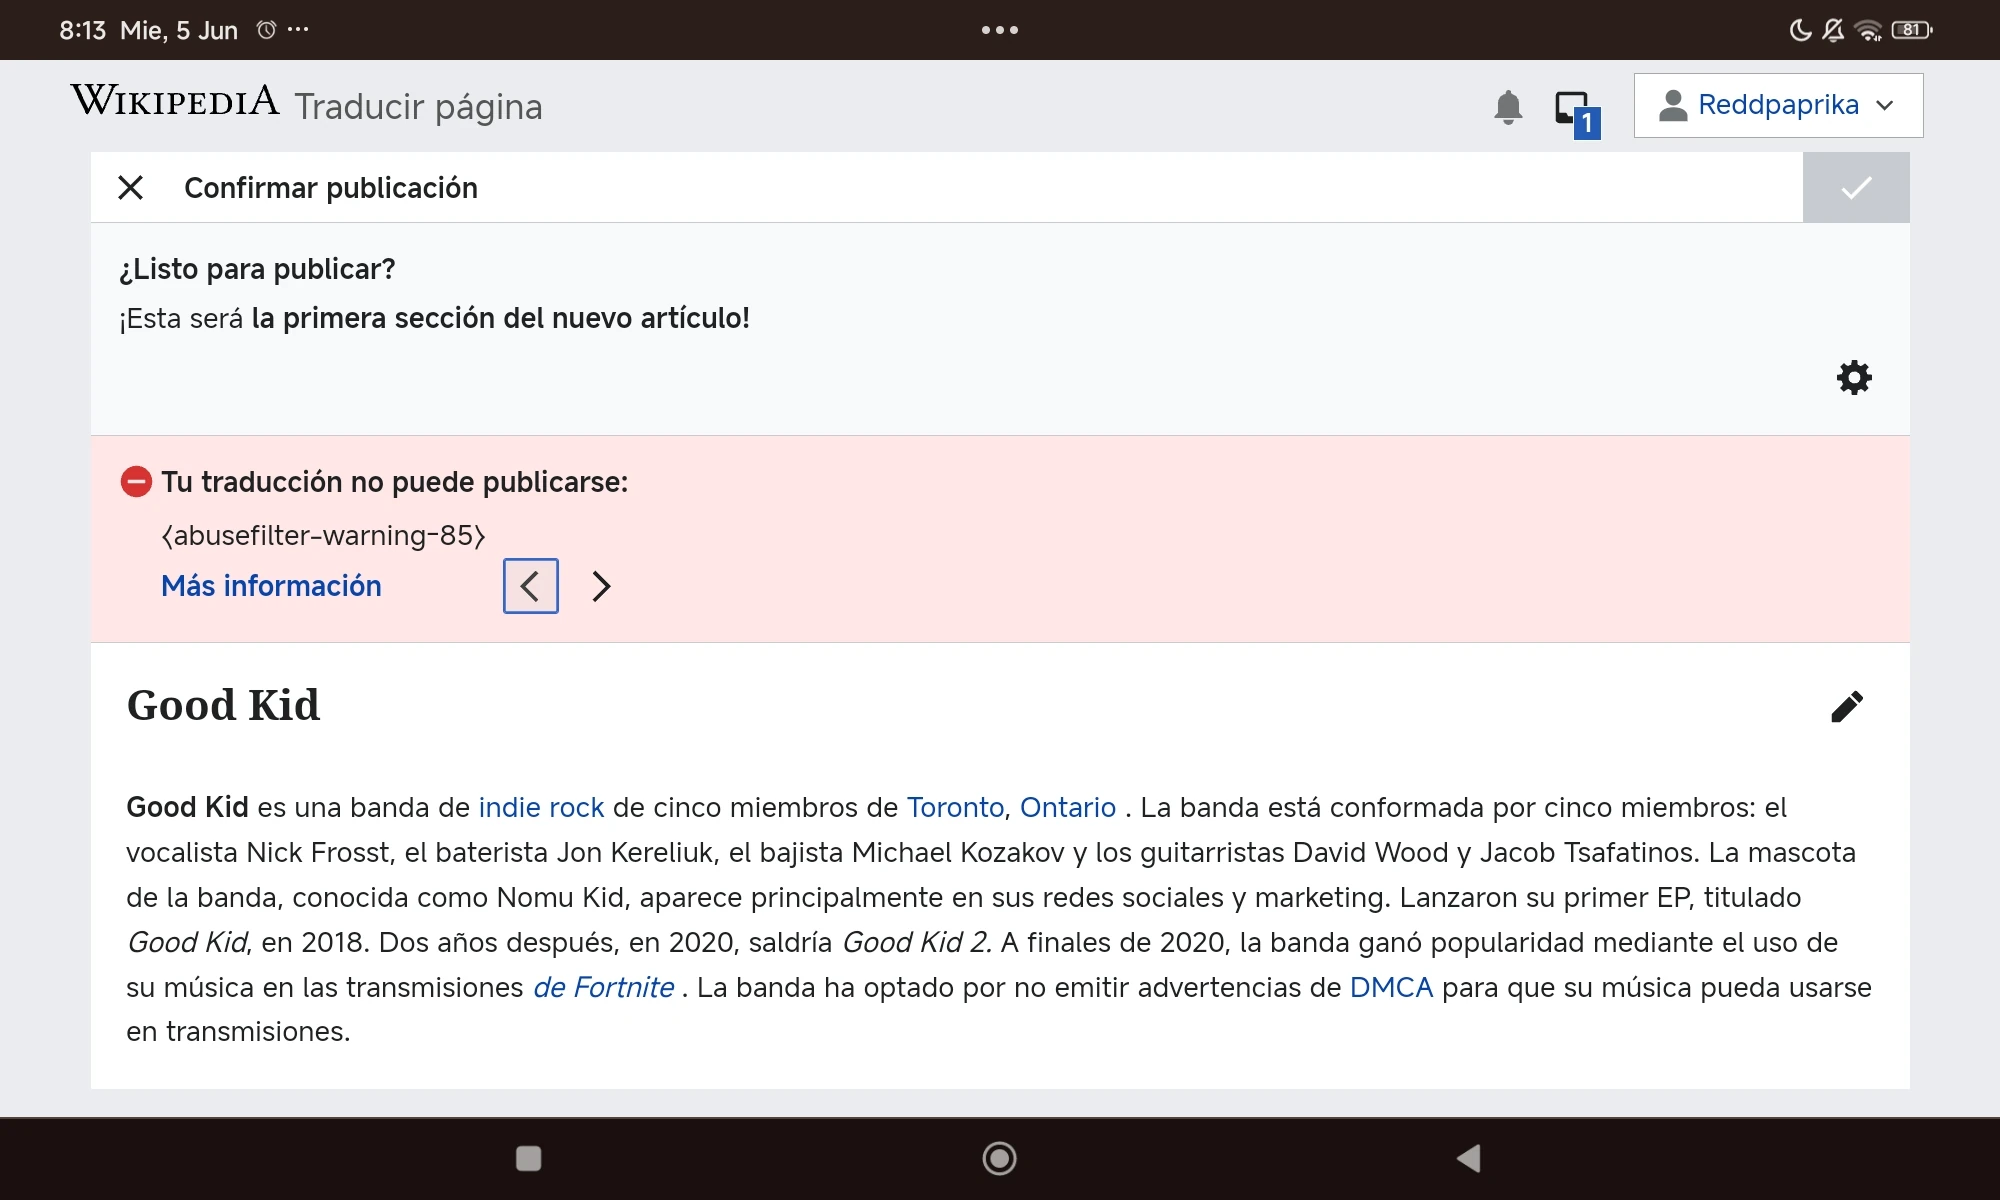This screenshot has height=1200, width=2000.
Task: Click the de Fortnite link
Action: click(603, 987)
